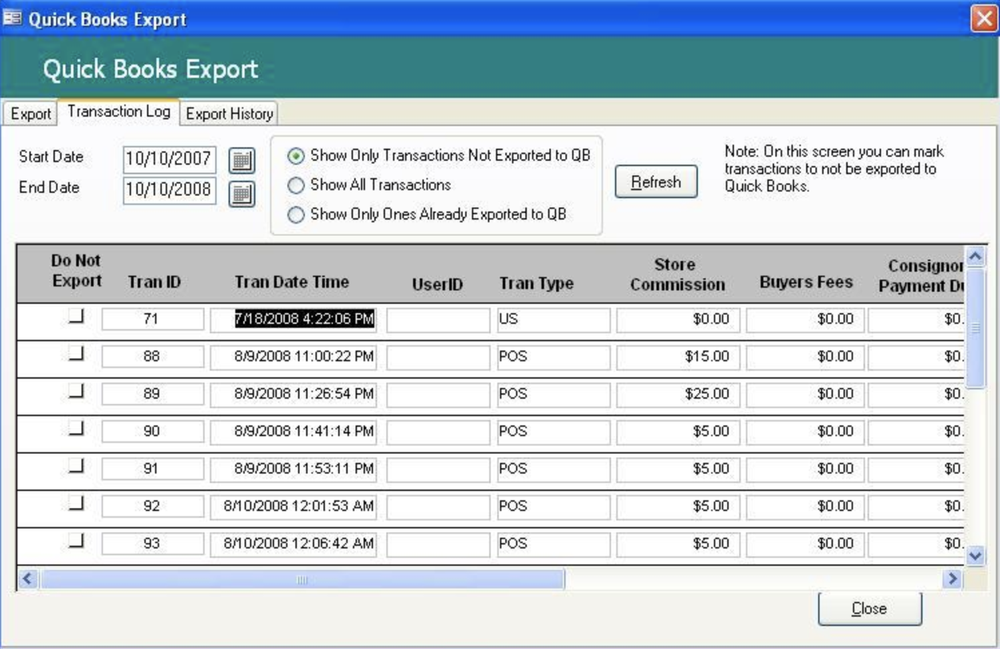
Task: Click the horizontal scrollbar left arrow
Action: (27, 579)
